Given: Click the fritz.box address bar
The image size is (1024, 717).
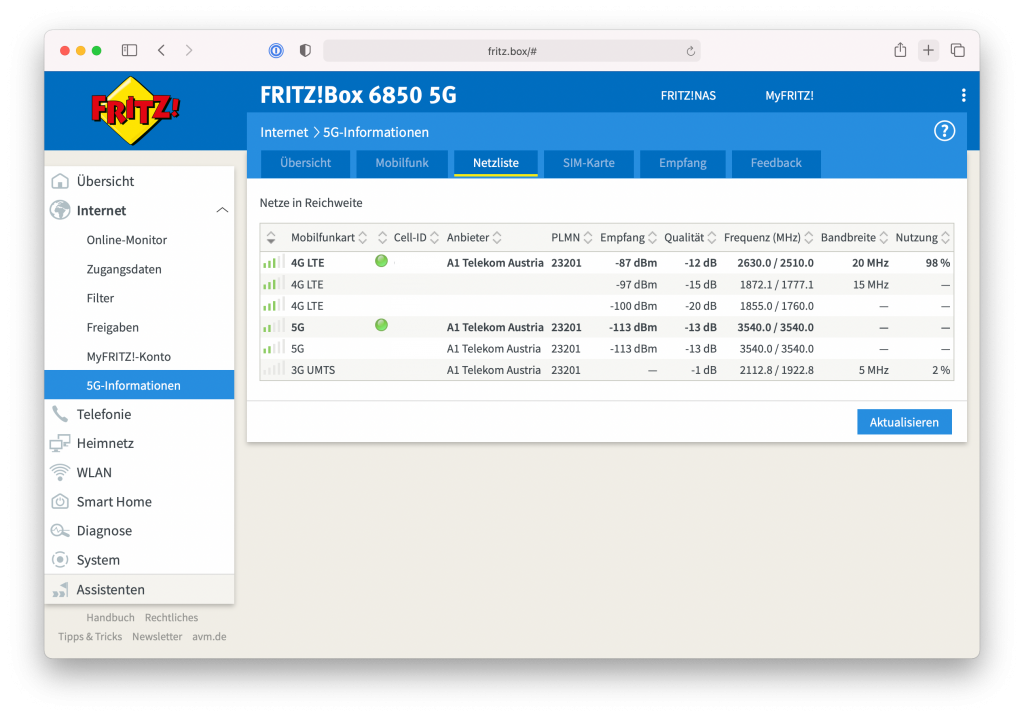Looking at the screenshot, I should tap(512, 51).
